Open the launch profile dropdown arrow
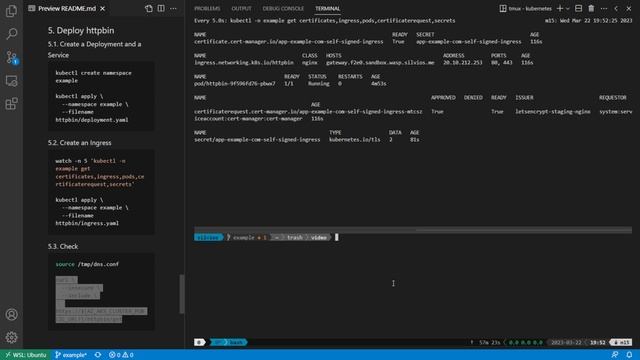This screenshot has height=360, width=640. (567, 9)
